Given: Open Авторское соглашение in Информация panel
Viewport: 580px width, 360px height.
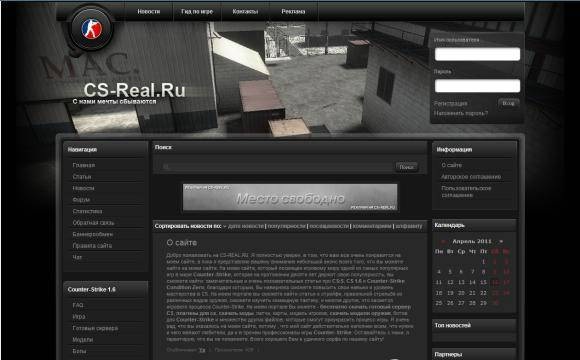Looking at the screenshot, I should (471, 177).
